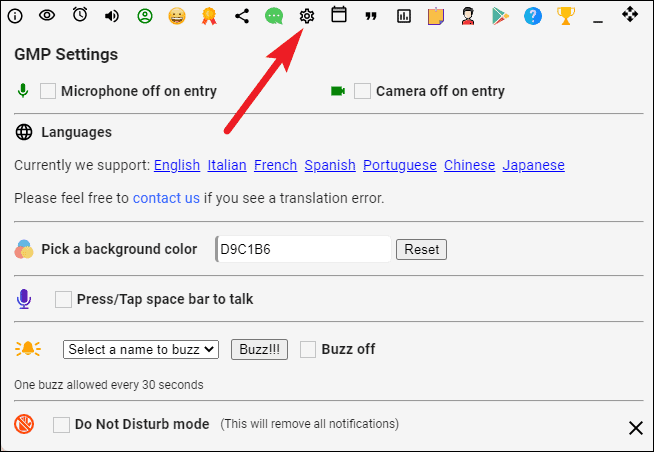Reset the background color
The height and width of the screenshot is (452, 654).
421,249
